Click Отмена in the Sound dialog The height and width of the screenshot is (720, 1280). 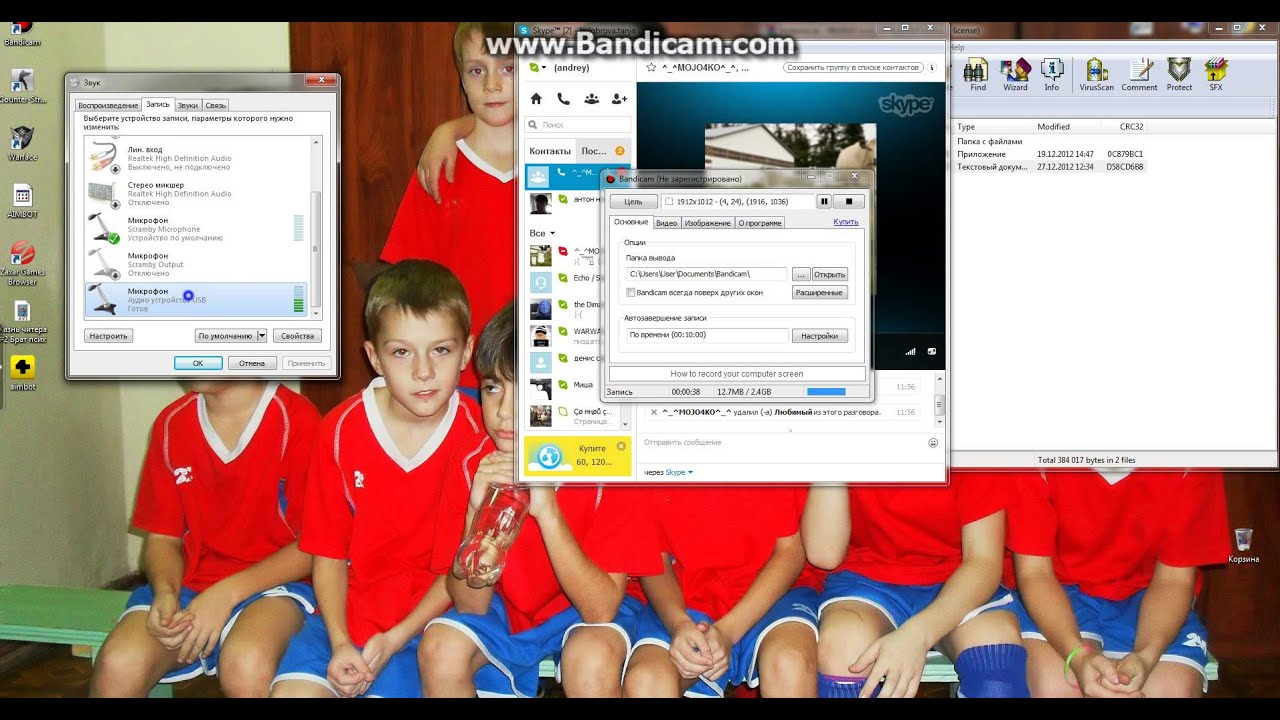252,363
